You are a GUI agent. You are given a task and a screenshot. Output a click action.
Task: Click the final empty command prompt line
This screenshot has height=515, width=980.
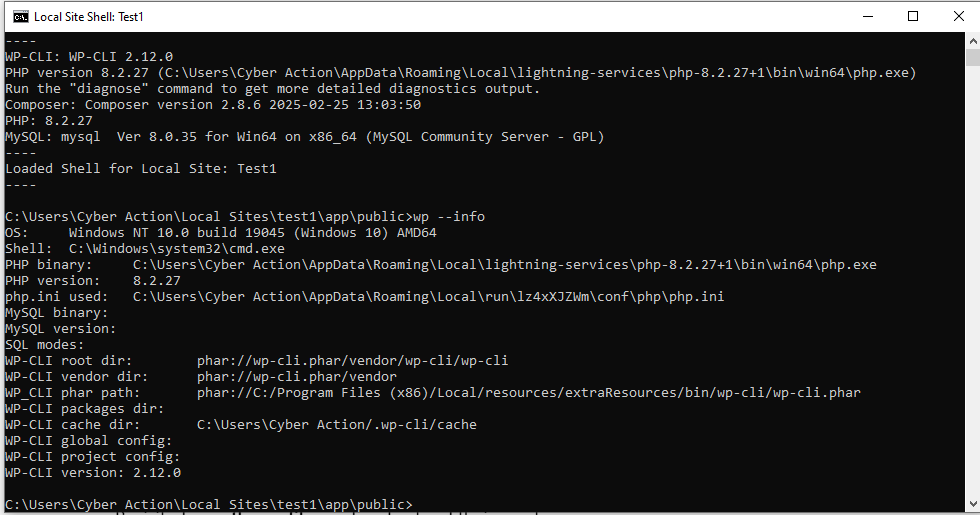[208, 504]
